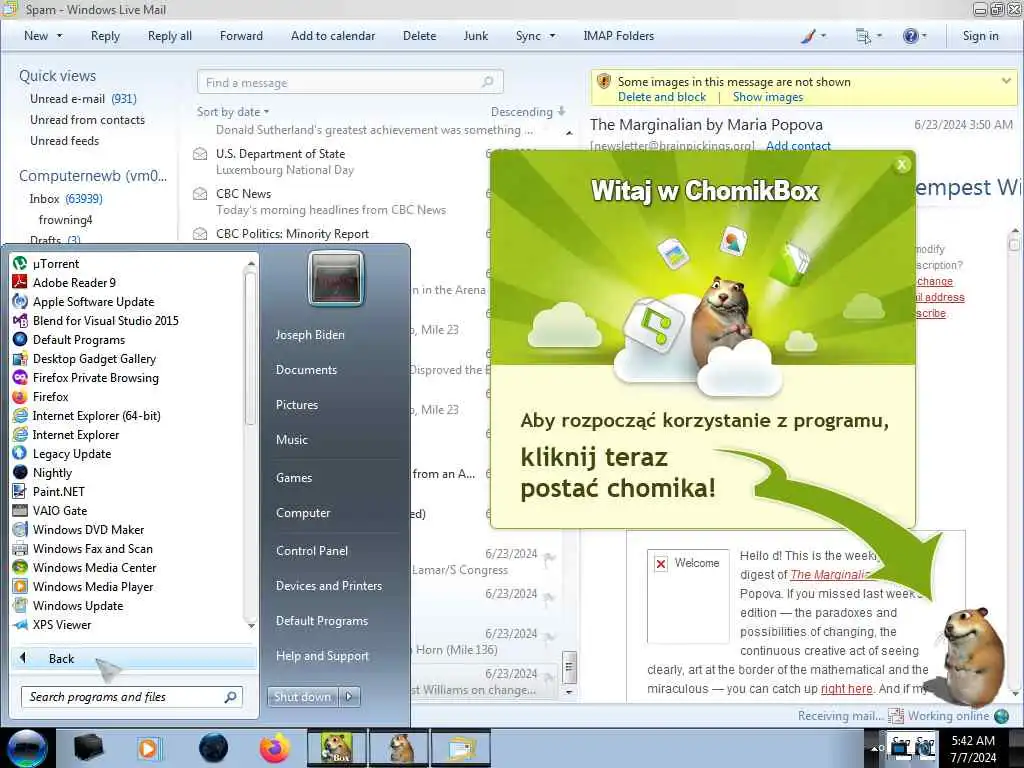Click Forward in the toolbar
Image resolution: width=1024 pixels, height=768 pixels.
pos(241,36)
